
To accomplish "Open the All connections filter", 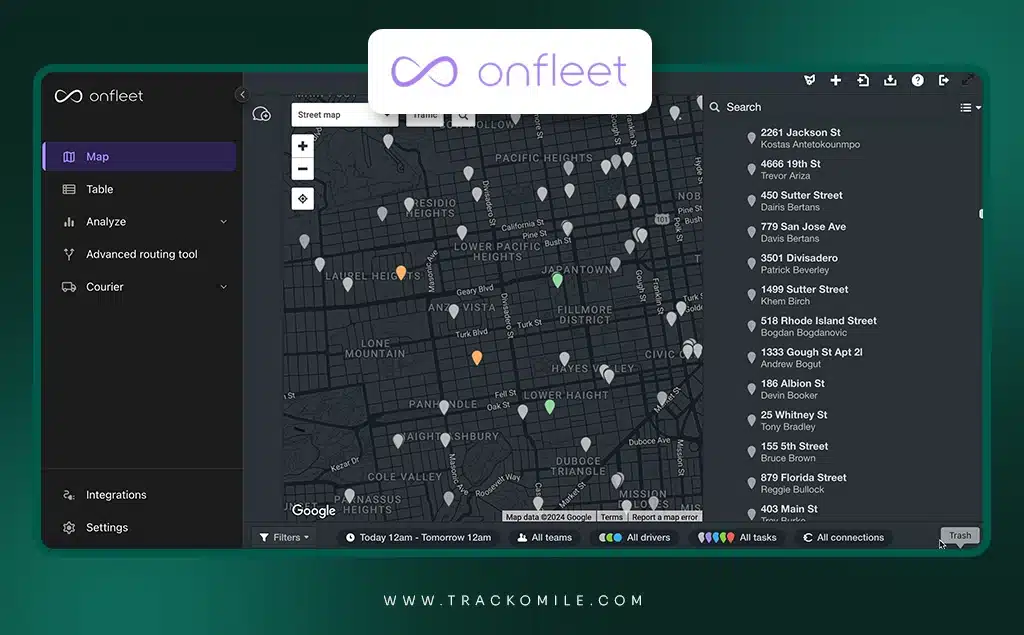I will tap(843, 538).
